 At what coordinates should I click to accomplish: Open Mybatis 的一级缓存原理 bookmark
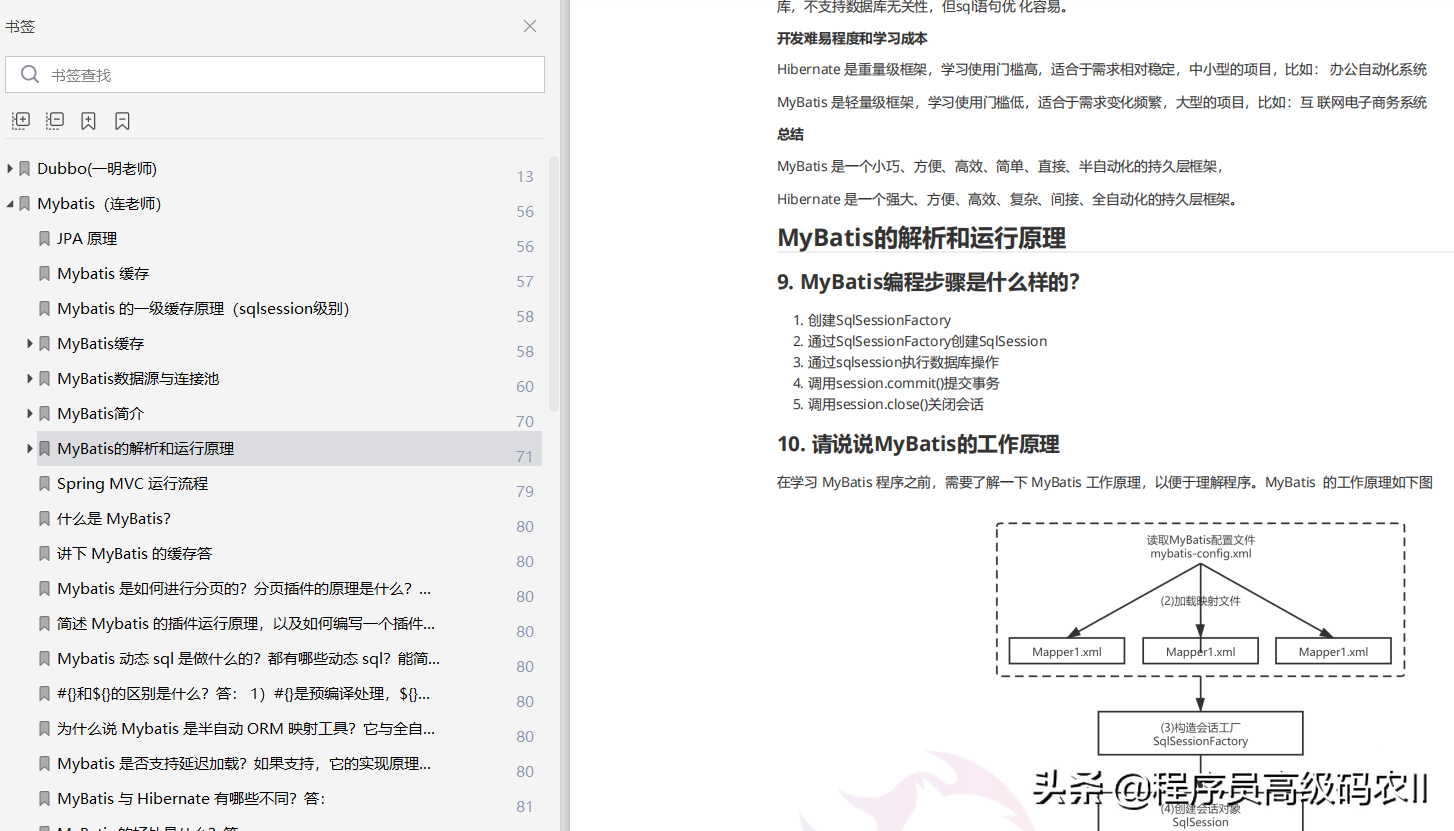point(203,309)
